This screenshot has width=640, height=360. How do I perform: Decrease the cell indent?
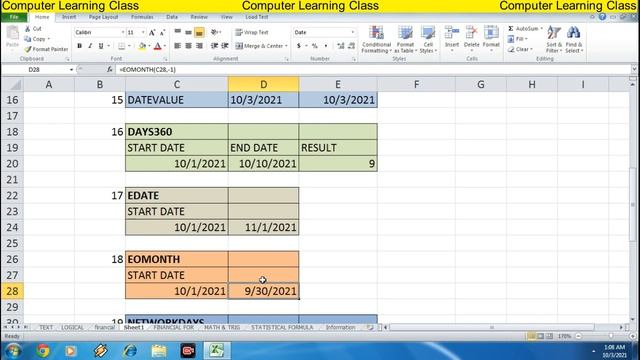point(214,46)
